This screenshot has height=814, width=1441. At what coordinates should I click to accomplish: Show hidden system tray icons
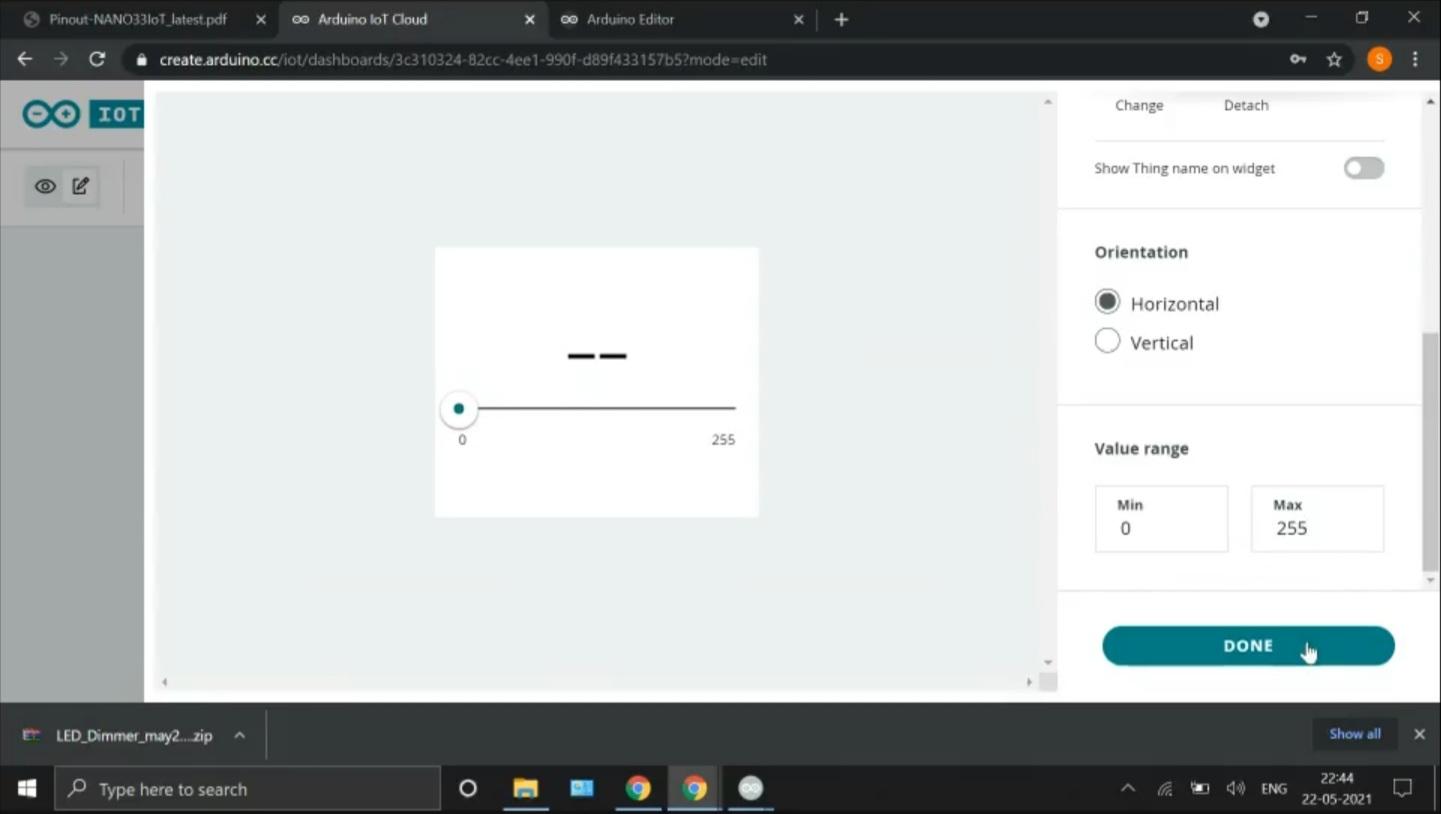tap(1128, 788)
